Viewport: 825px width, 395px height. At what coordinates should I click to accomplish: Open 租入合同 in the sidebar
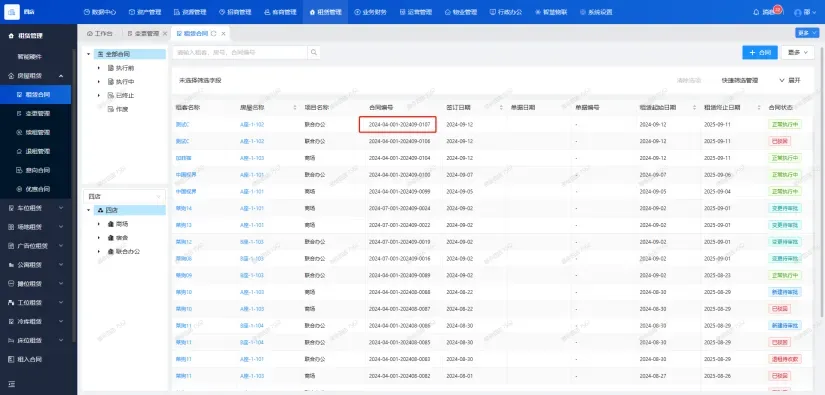(x=35, y=359)
